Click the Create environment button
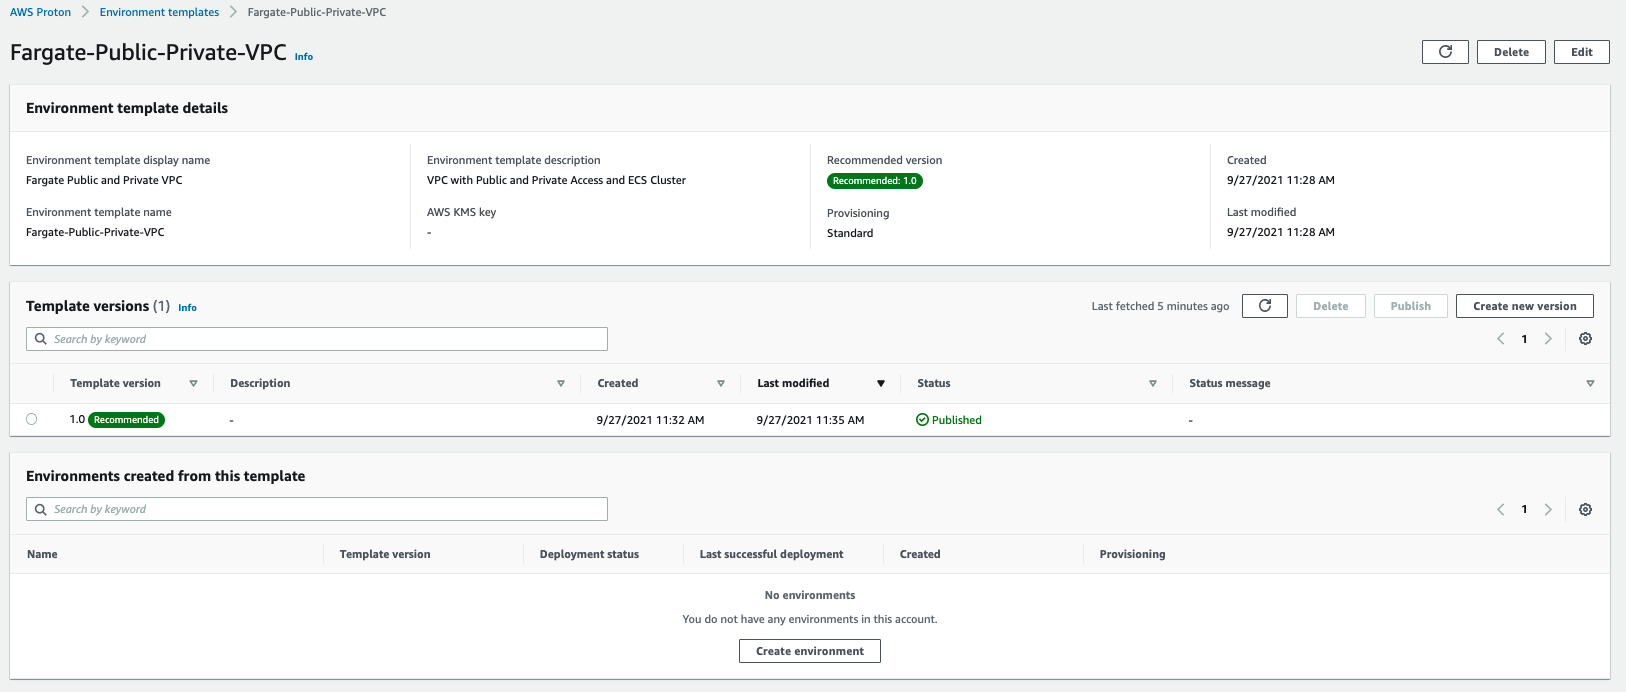 810,651
